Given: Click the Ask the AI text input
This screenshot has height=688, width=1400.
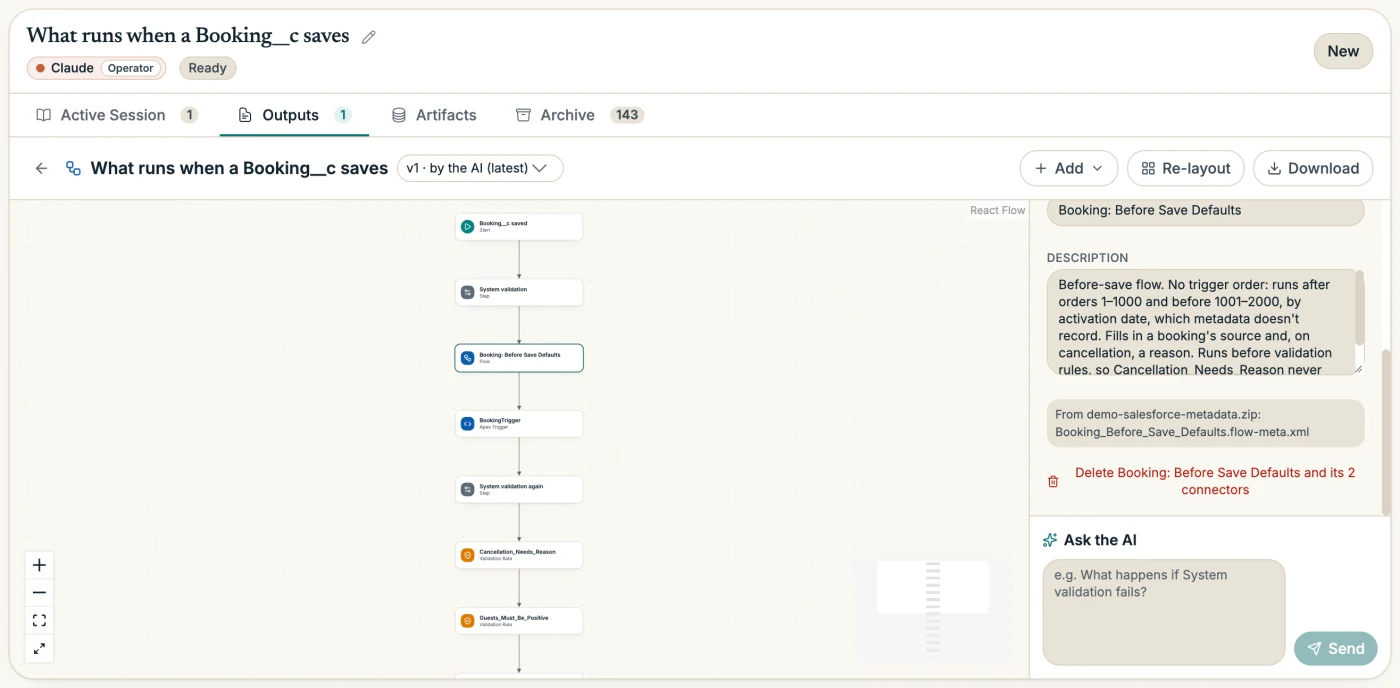Looking at the screenshot, I should [1164, 612].
